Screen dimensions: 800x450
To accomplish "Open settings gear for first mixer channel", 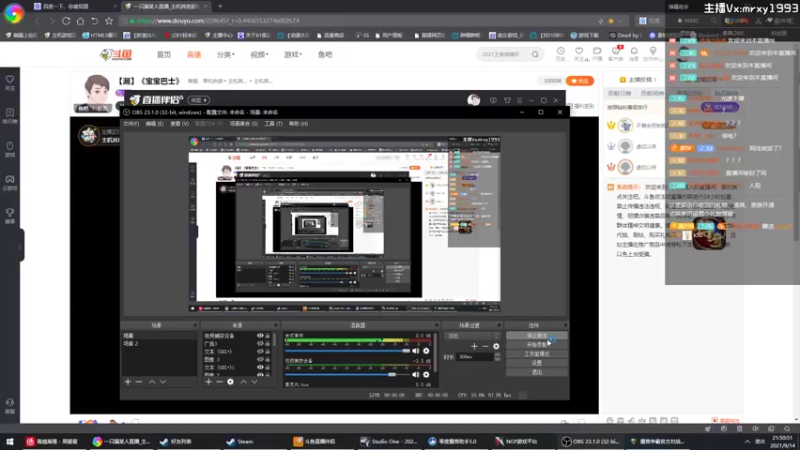I will [x=427, y=351].
